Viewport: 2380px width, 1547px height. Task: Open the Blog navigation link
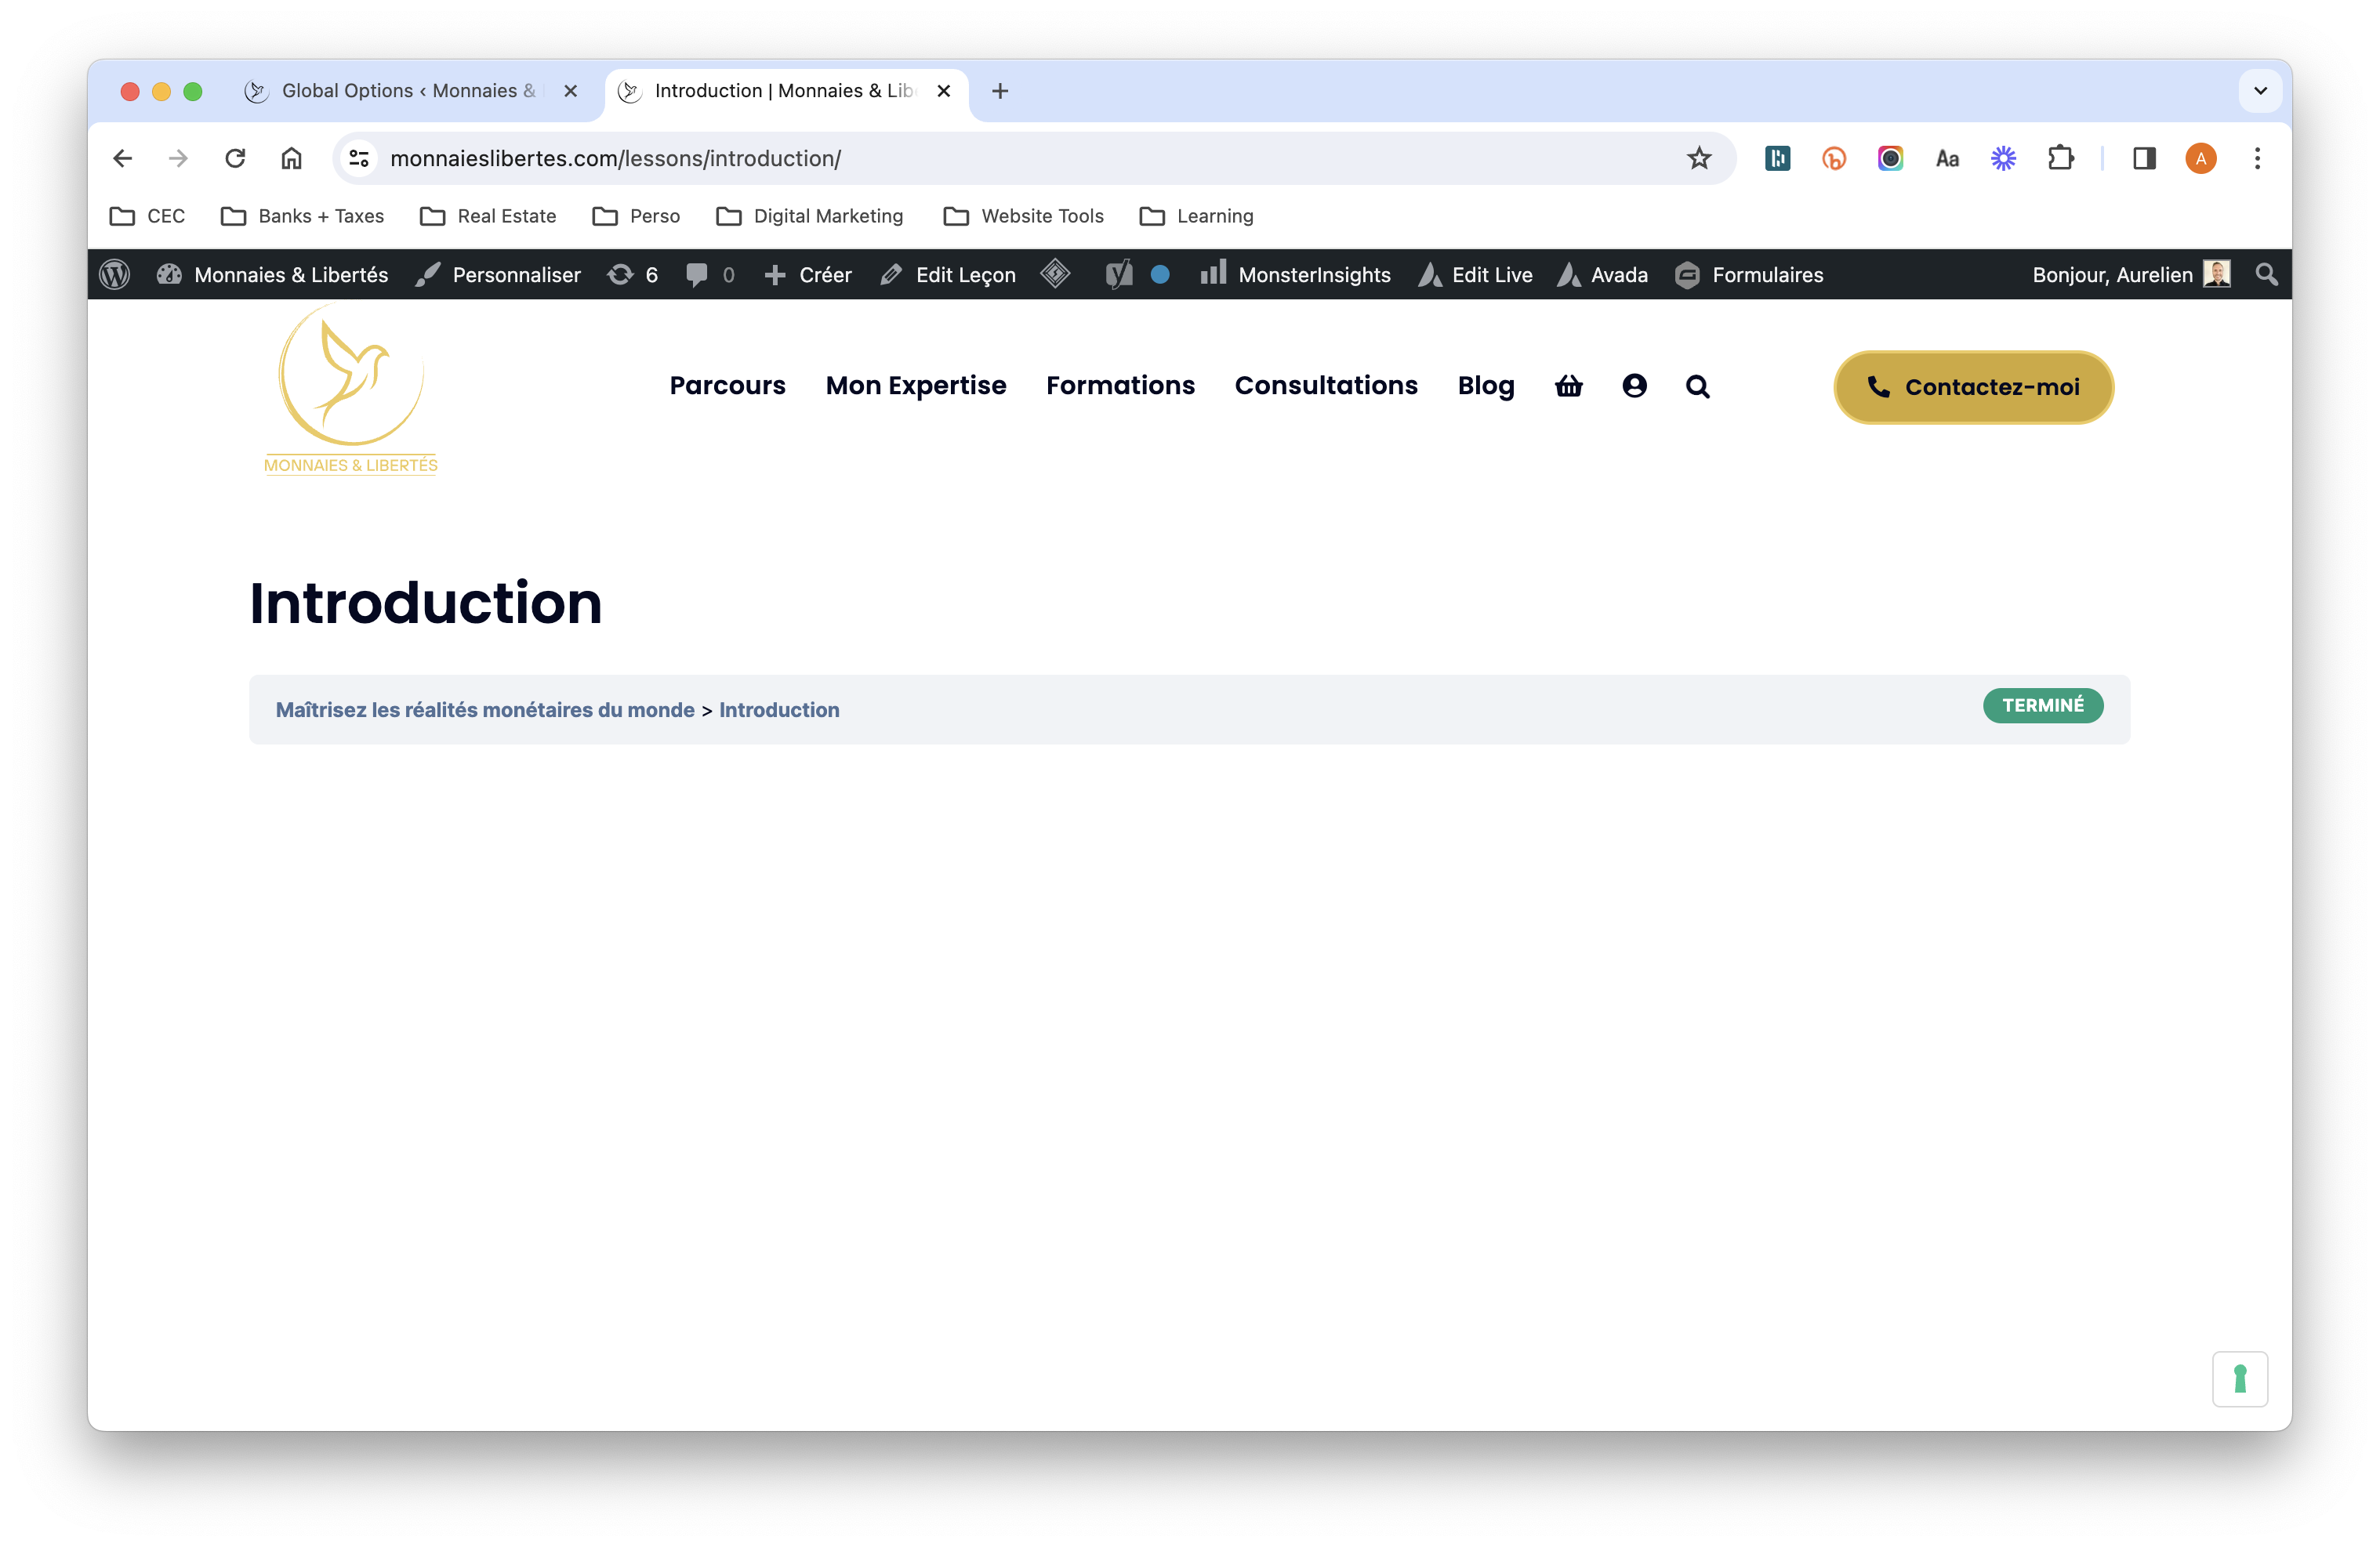click(x=1486, y=386)
